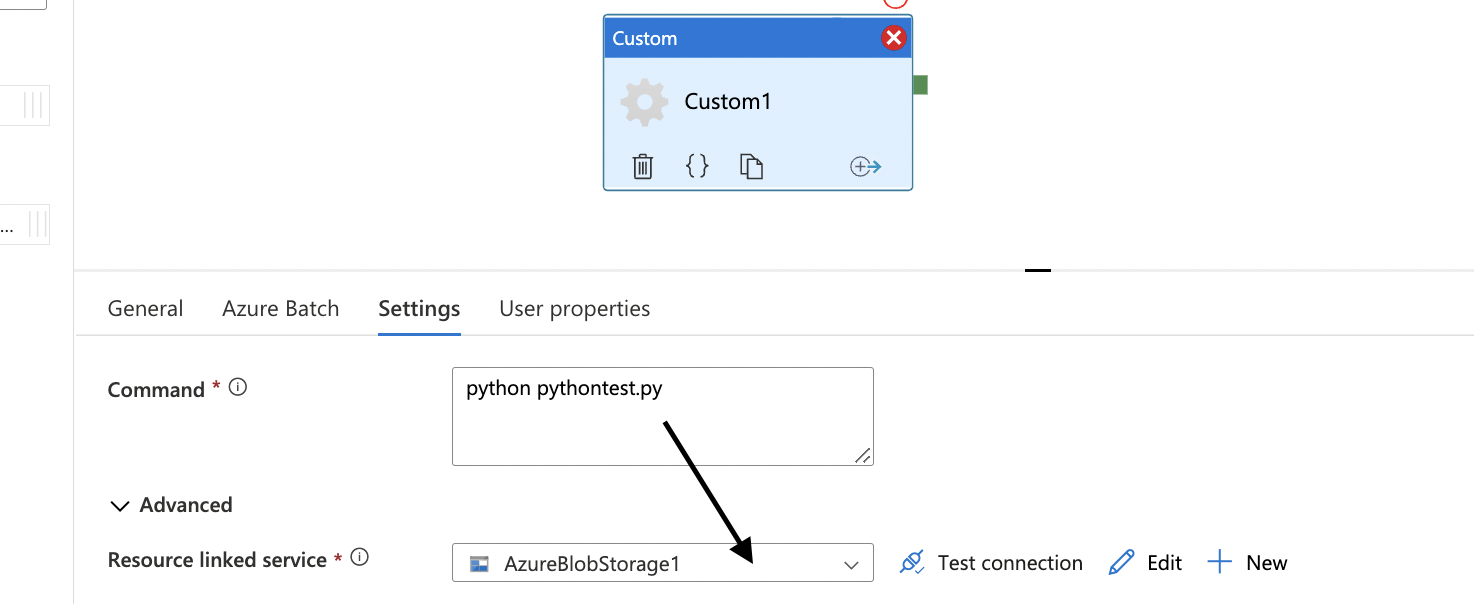Click the Command field info icon

point(237,386)
